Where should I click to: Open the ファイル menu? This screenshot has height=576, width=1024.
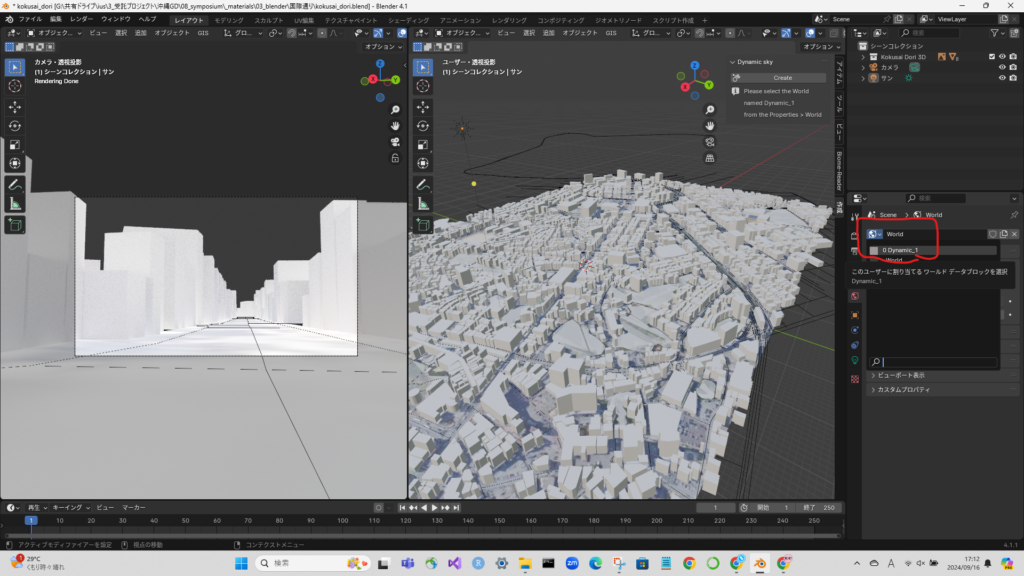pos(30,19)
